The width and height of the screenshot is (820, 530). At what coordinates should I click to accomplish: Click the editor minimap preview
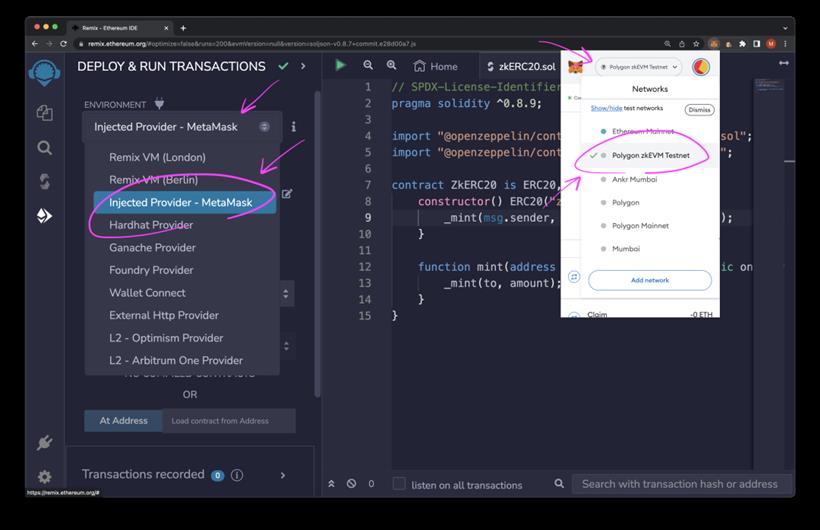pos(769,86)
